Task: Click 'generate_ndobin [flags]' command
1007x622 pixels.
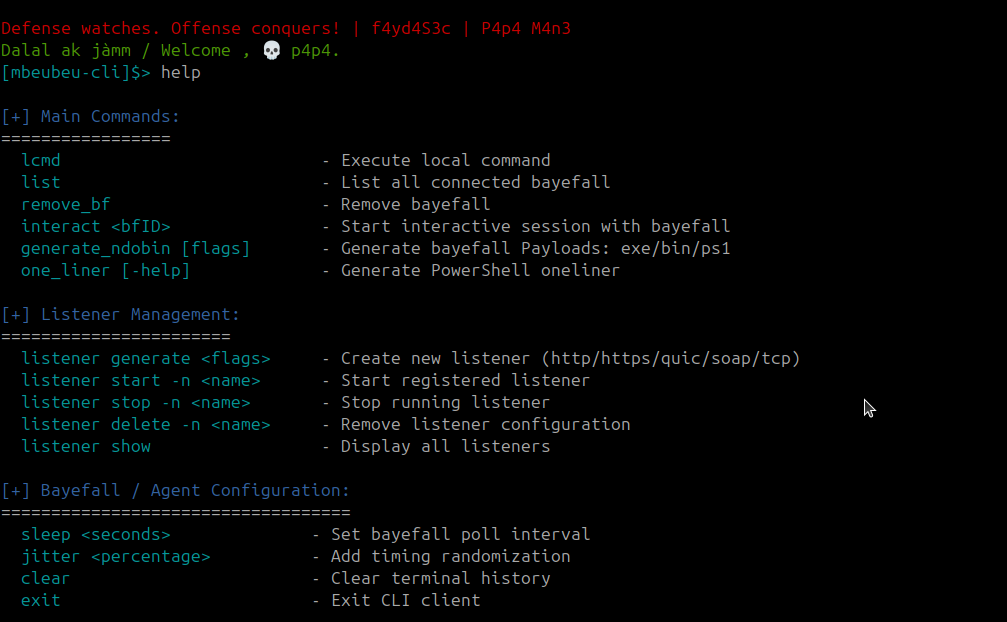Action: click(x=136, y=248)
